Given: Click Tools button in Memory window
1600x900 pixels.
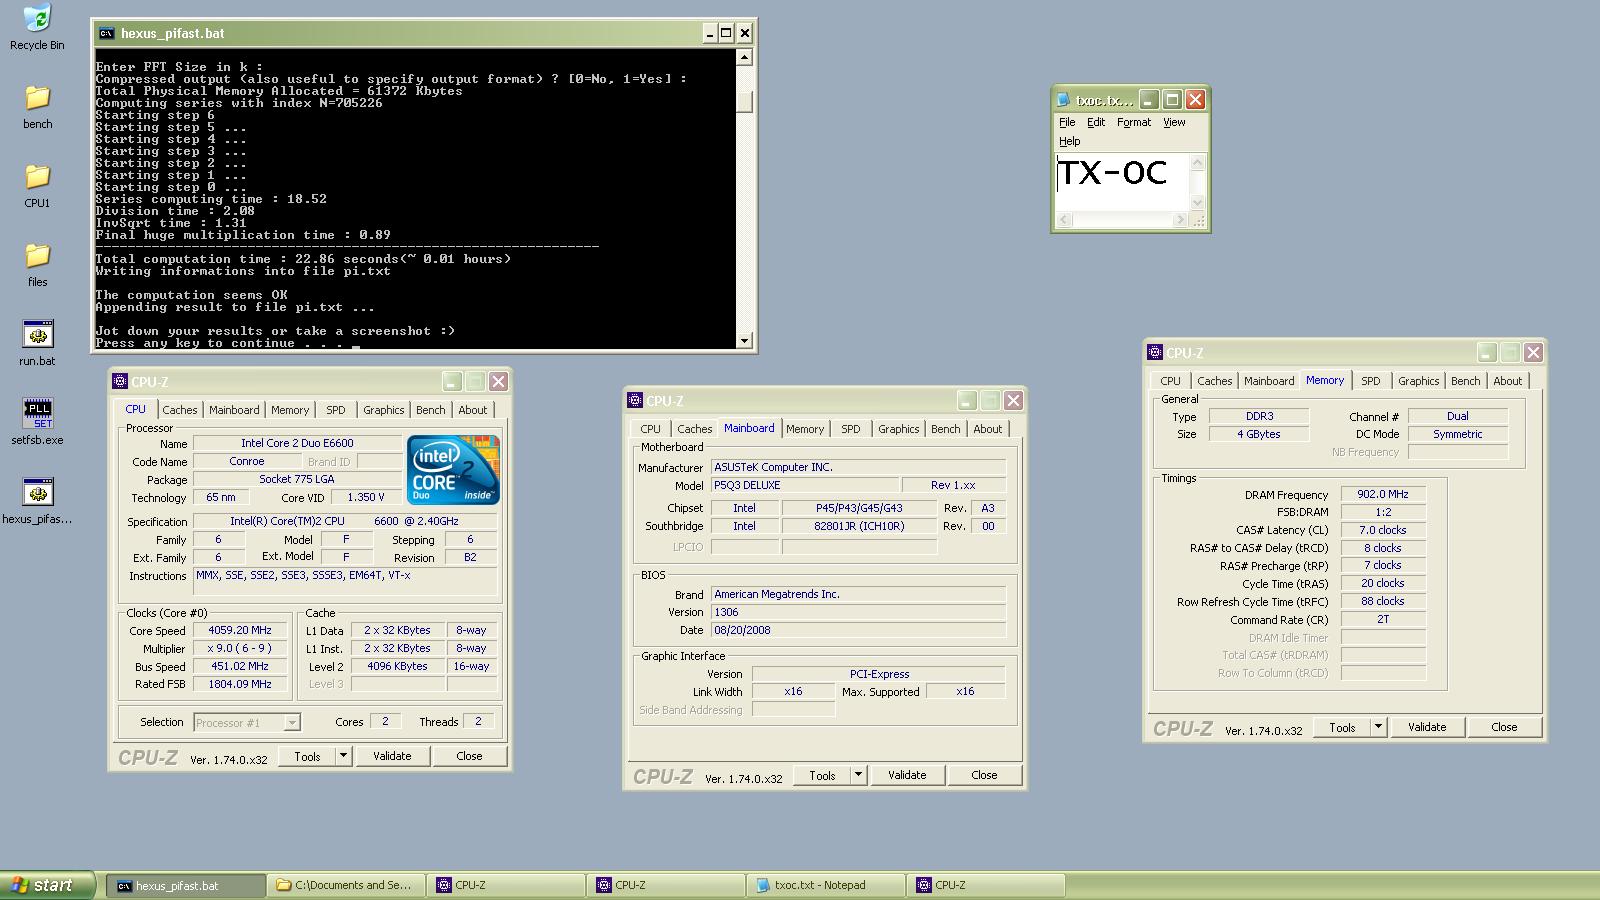Looking at the screenshot, I should coord(1342,727).
